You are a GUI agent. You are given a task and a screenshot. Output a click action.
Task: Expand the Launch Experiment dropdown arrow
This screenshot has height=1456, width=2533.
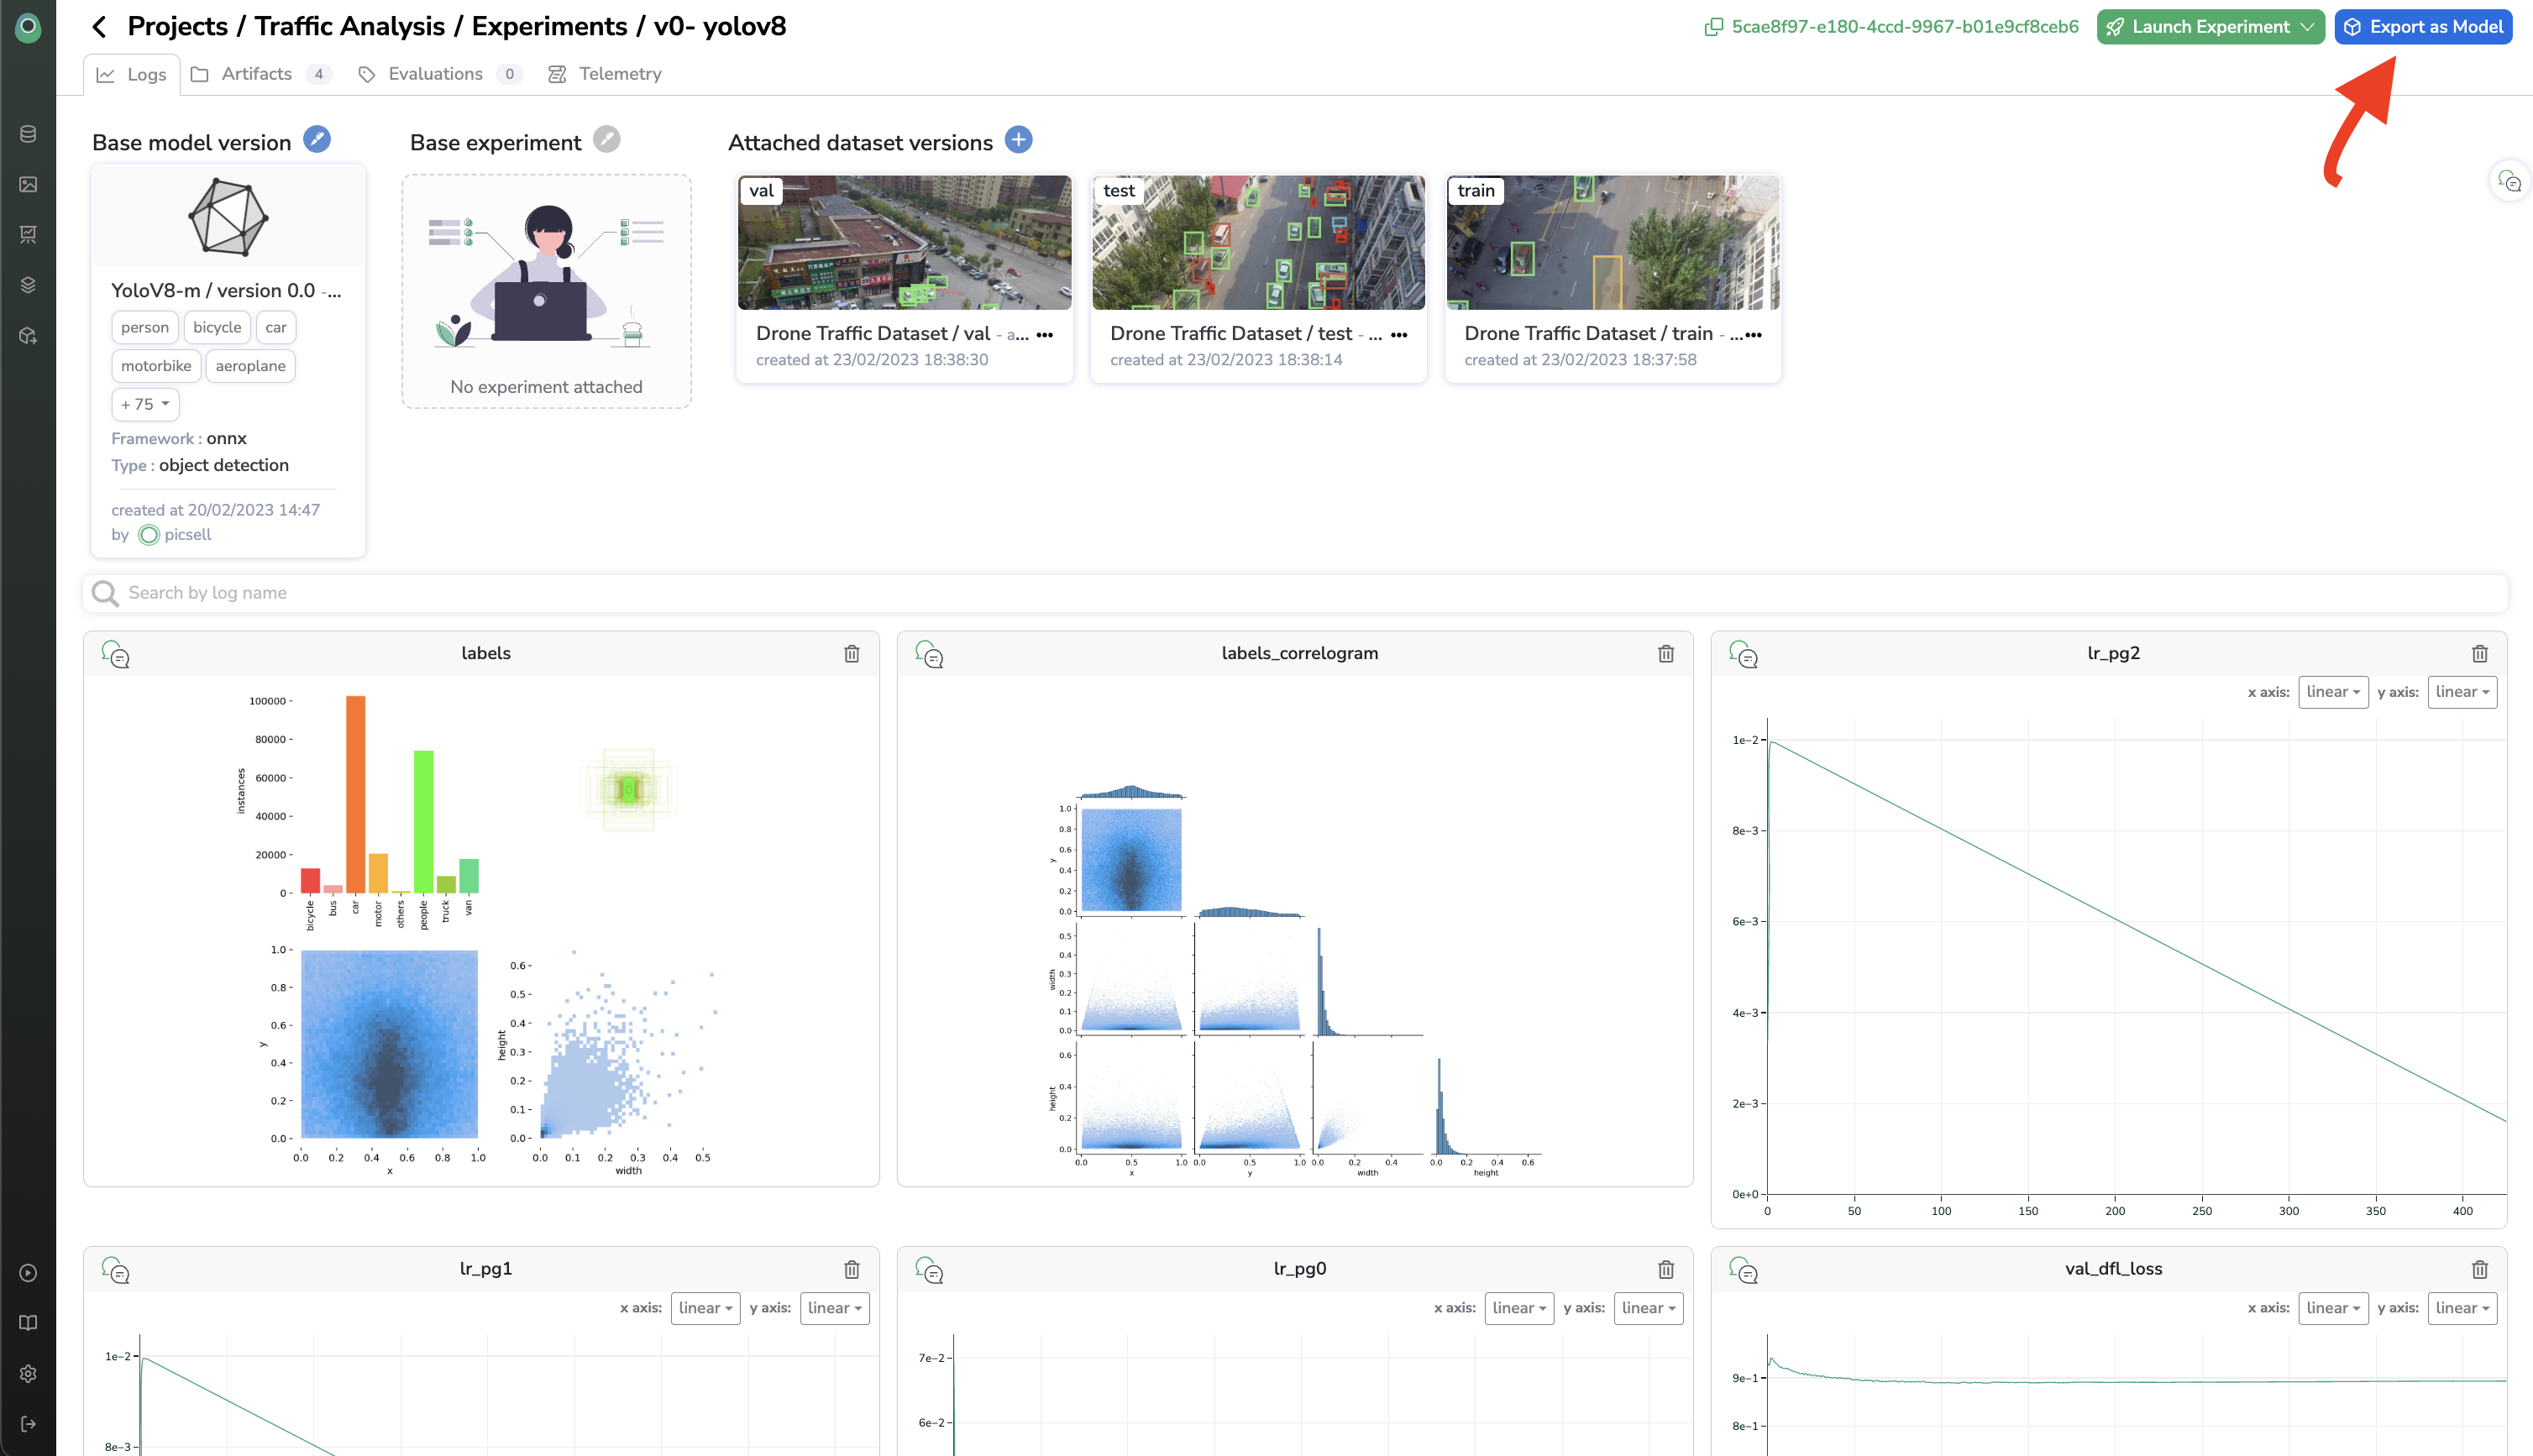(x=2307, y=27)
